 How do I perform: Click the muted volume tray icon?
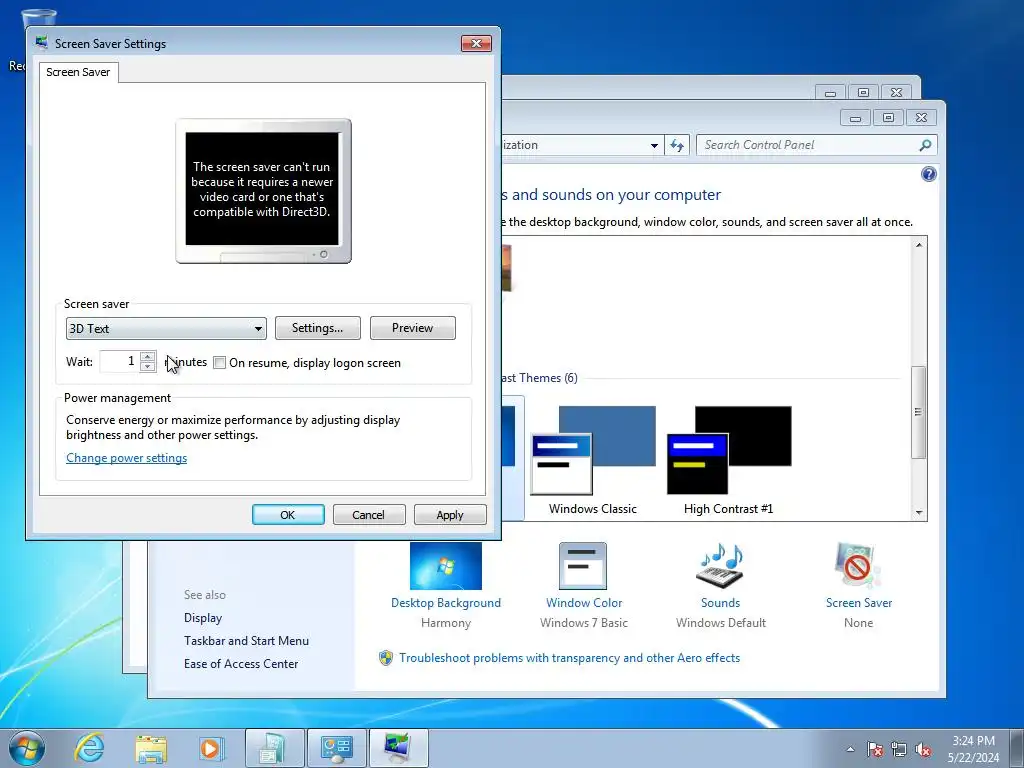(x=923, y=749)
